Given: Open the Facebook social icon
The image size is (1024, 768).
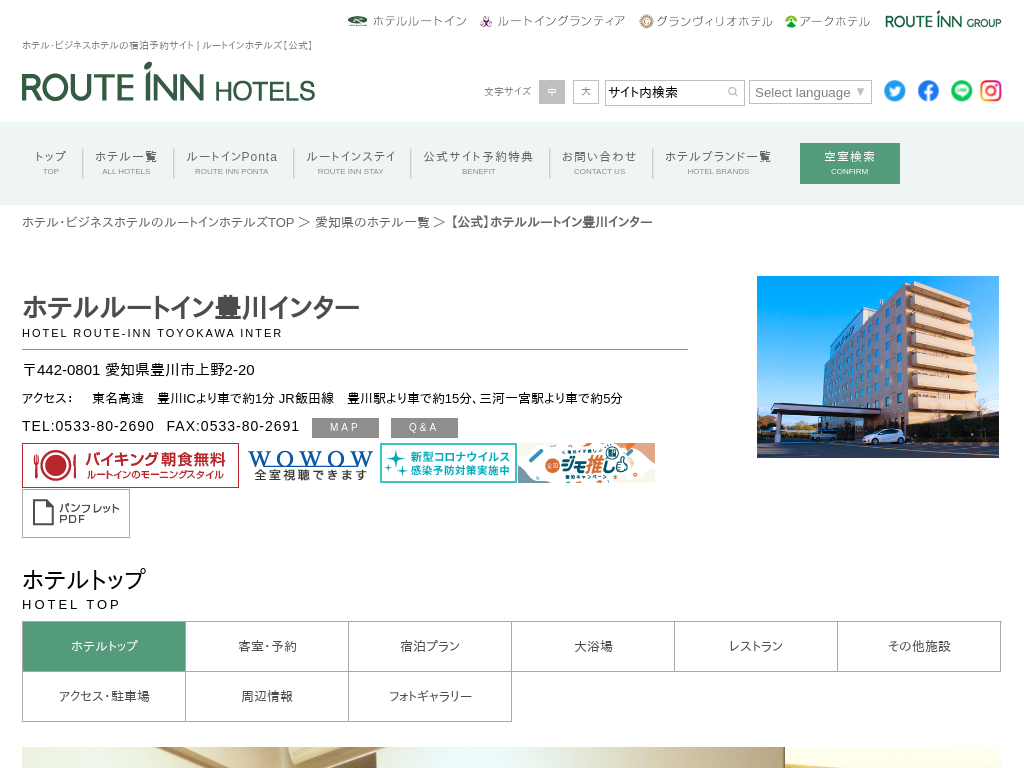Looking at the screenshot, I should [927, 91].
